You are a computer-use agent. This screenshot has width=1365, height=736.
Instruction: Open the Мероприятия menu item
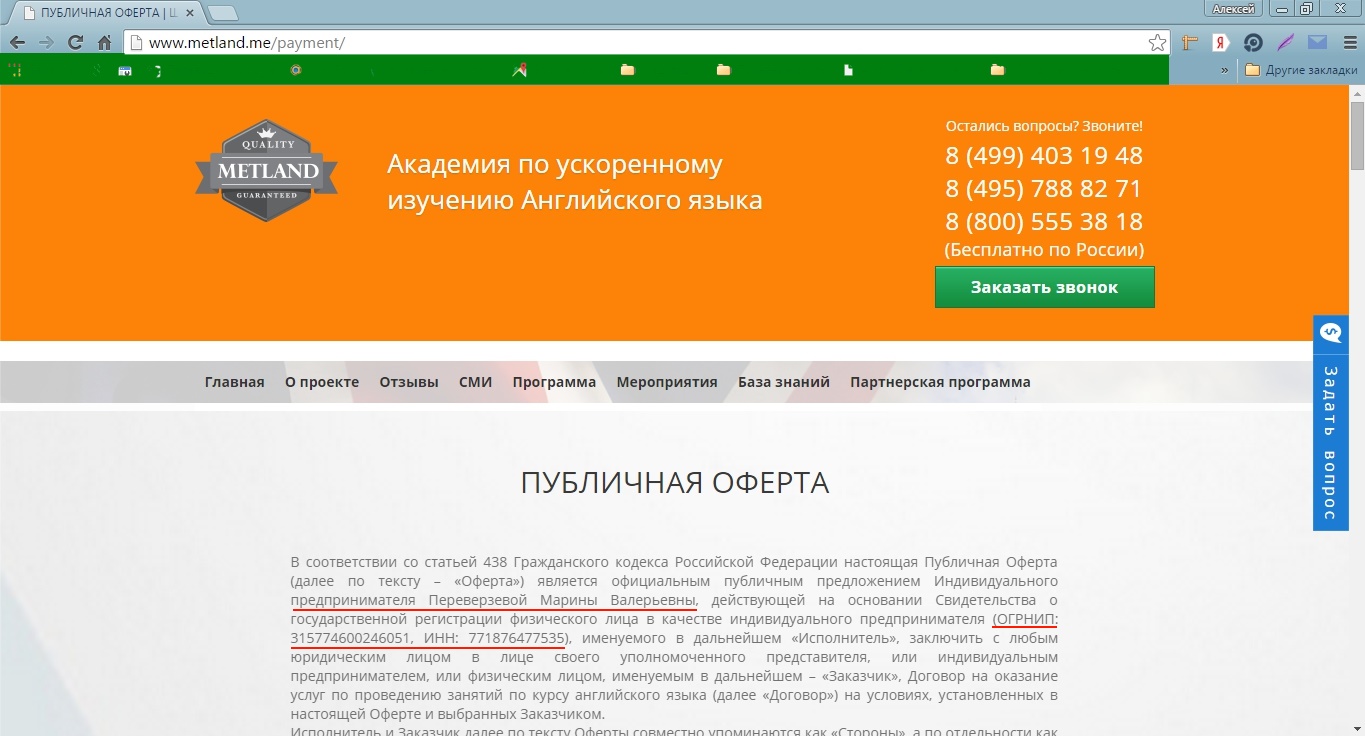point(667,382)
